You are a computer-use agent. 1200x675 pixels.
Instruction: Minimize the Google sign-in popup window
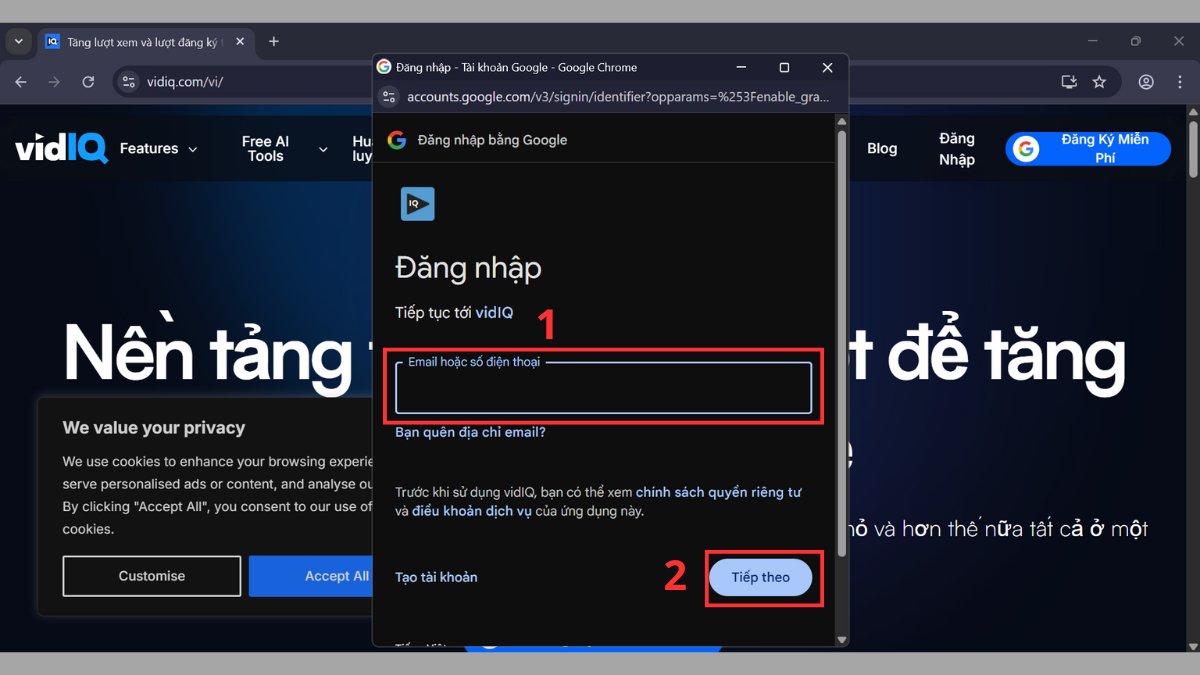tap(741, 67)
